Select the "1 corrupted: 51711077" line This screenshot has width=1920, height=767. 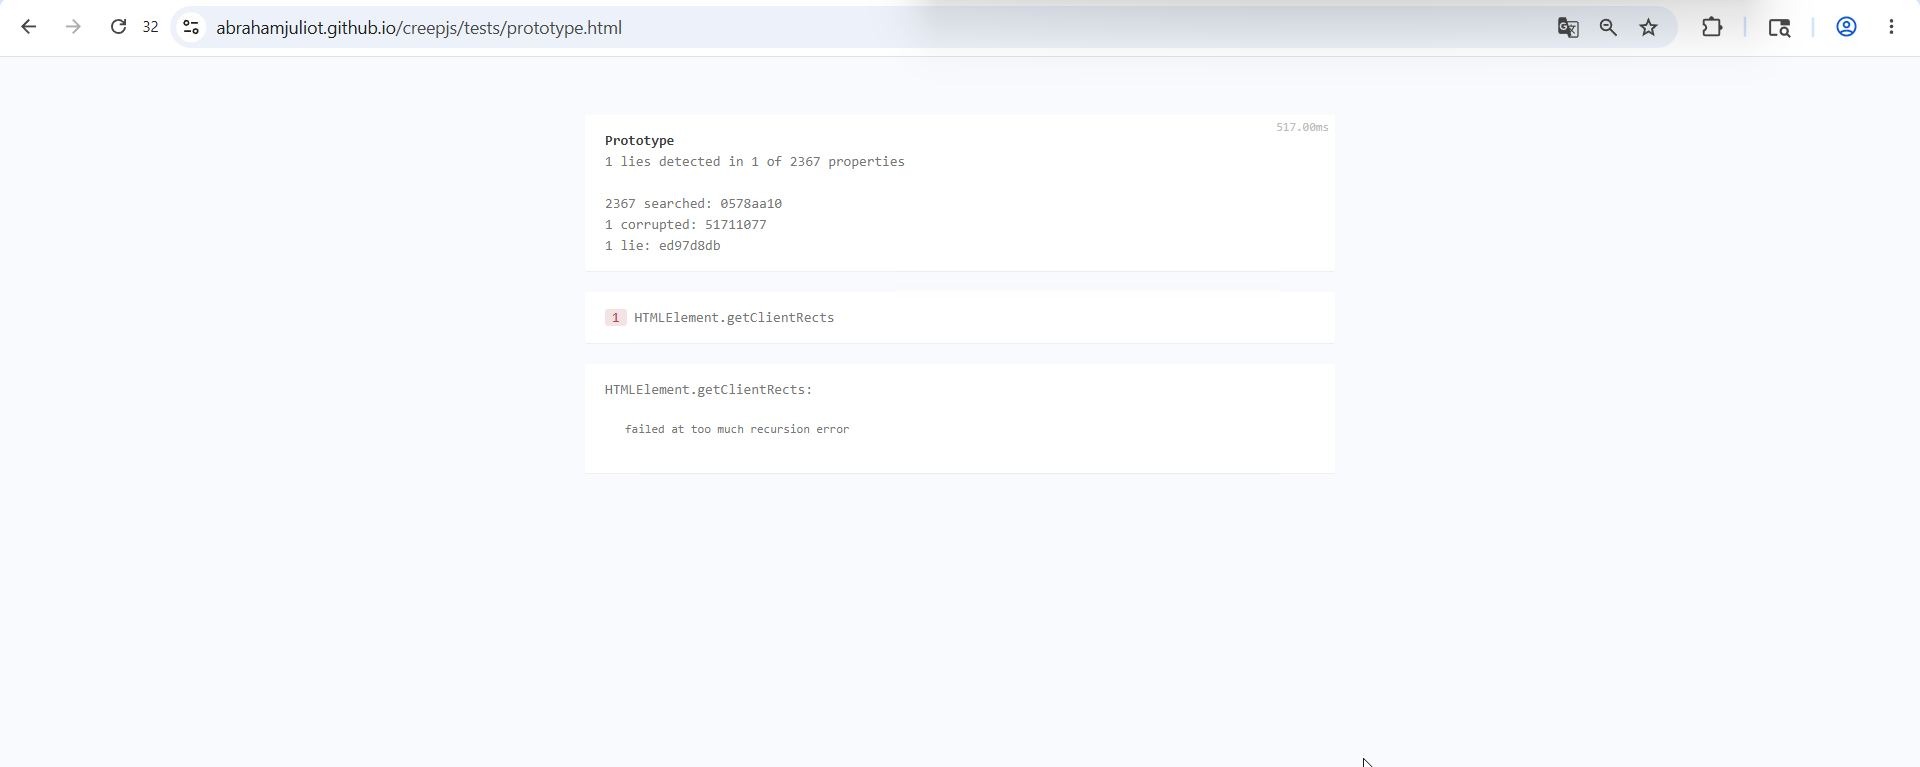pos(685,225)
